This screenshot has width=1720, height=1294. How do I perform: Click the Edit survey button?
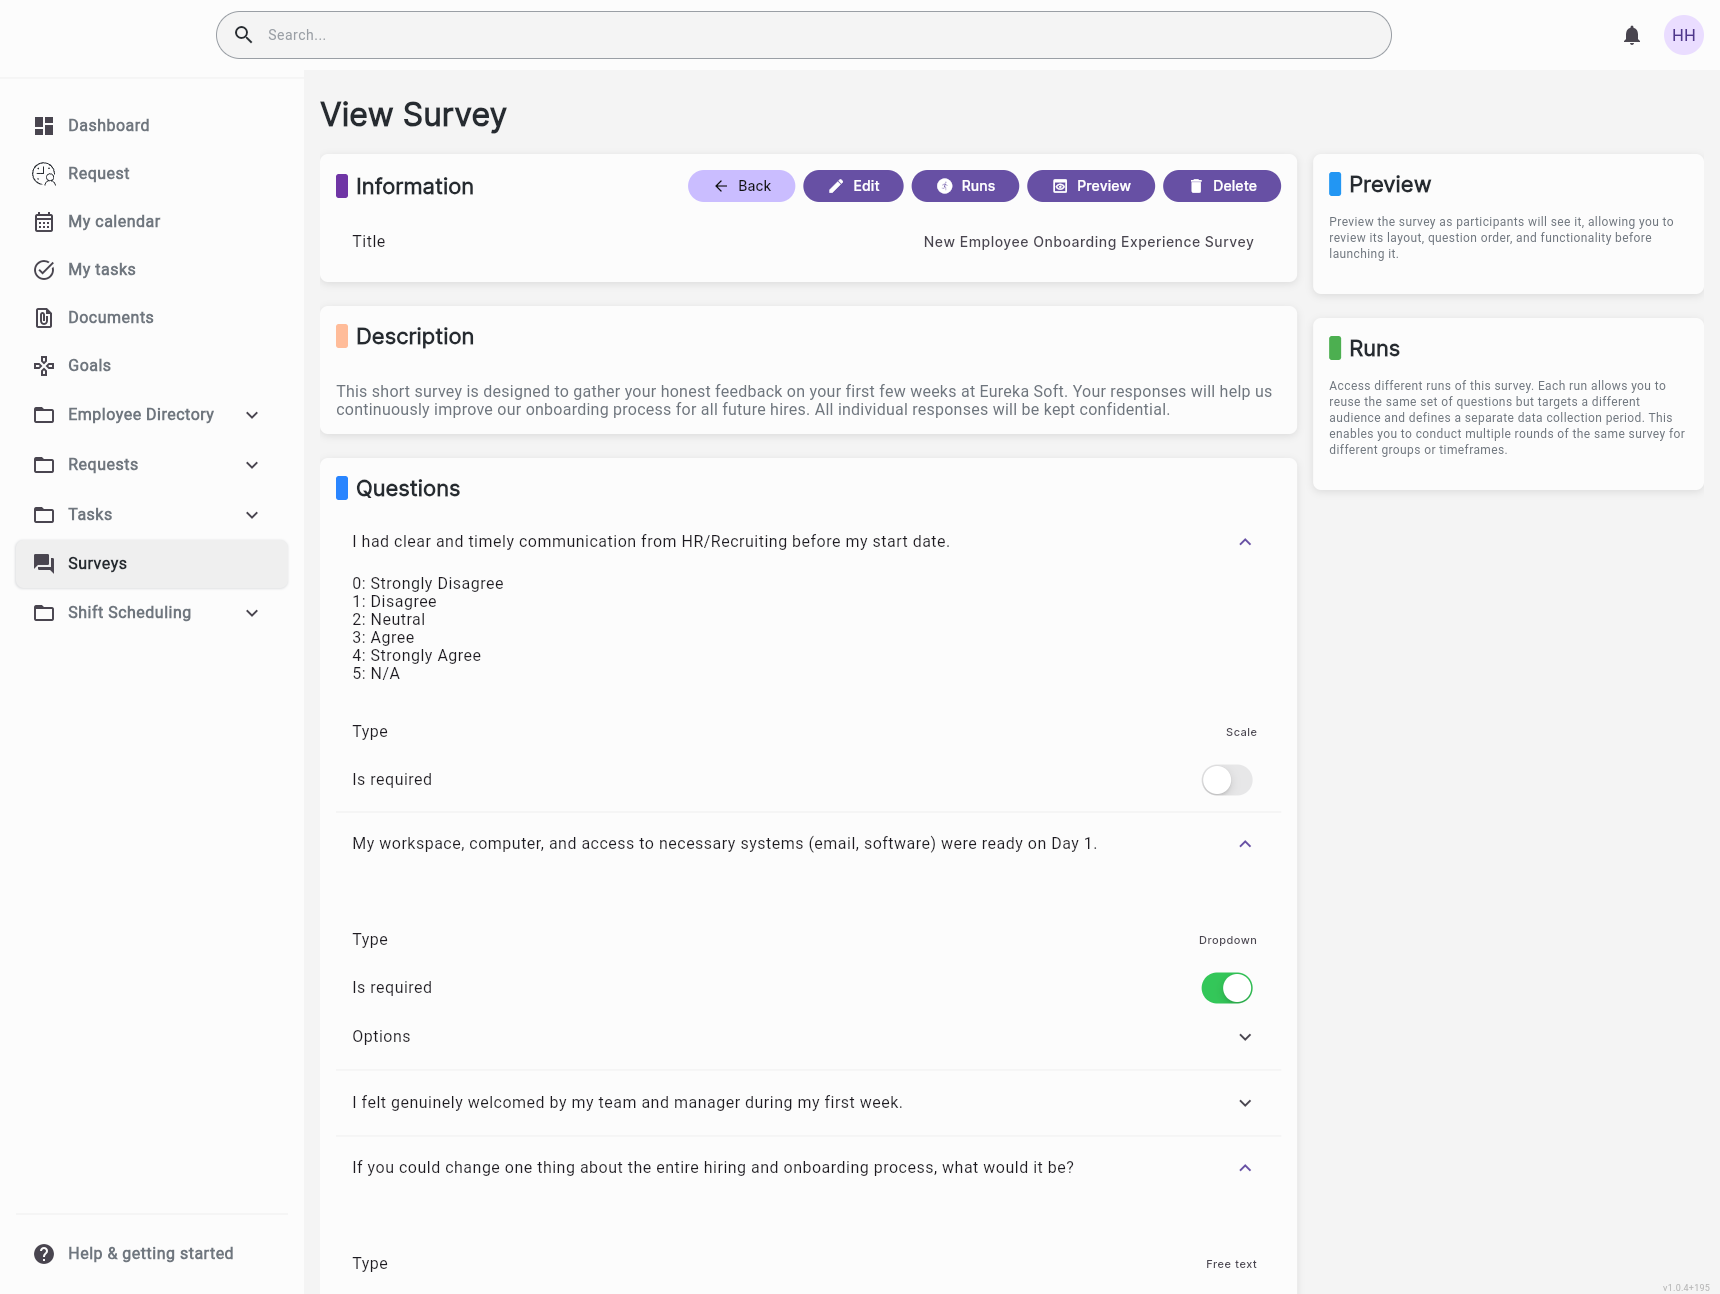pos(853,186)
